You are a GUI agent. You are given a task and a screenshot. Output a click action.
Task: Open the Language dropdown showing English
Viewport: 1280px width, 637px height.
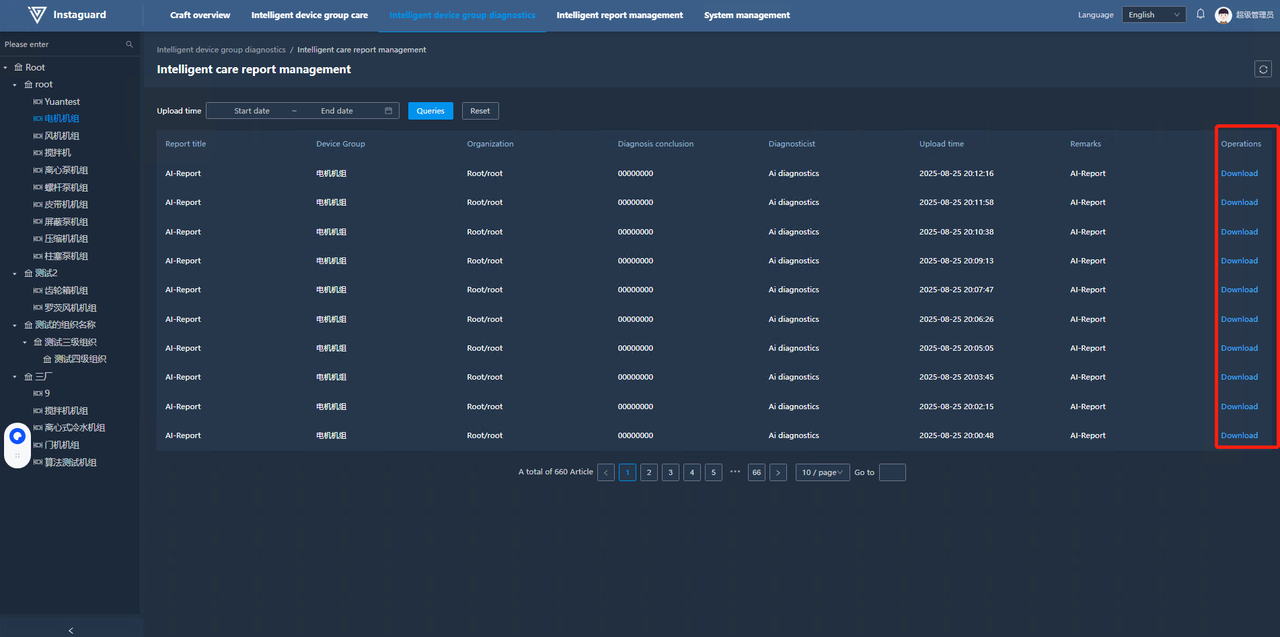tap(1152, 15)
